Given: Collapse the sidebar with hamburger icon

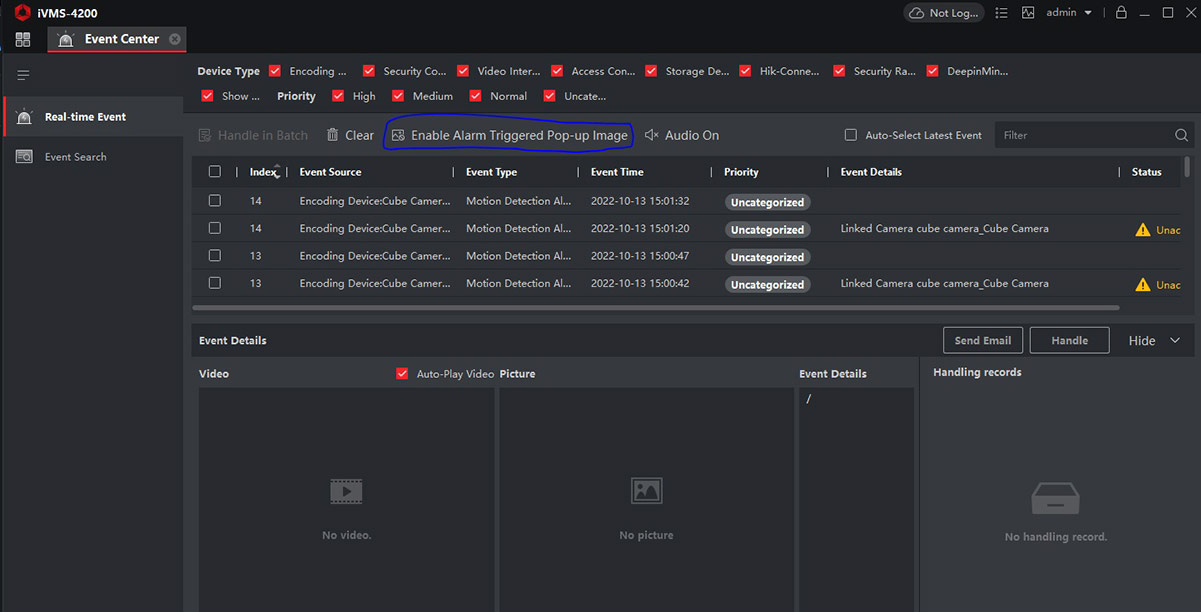Looking at the screenshot, I should pos(23,75).
